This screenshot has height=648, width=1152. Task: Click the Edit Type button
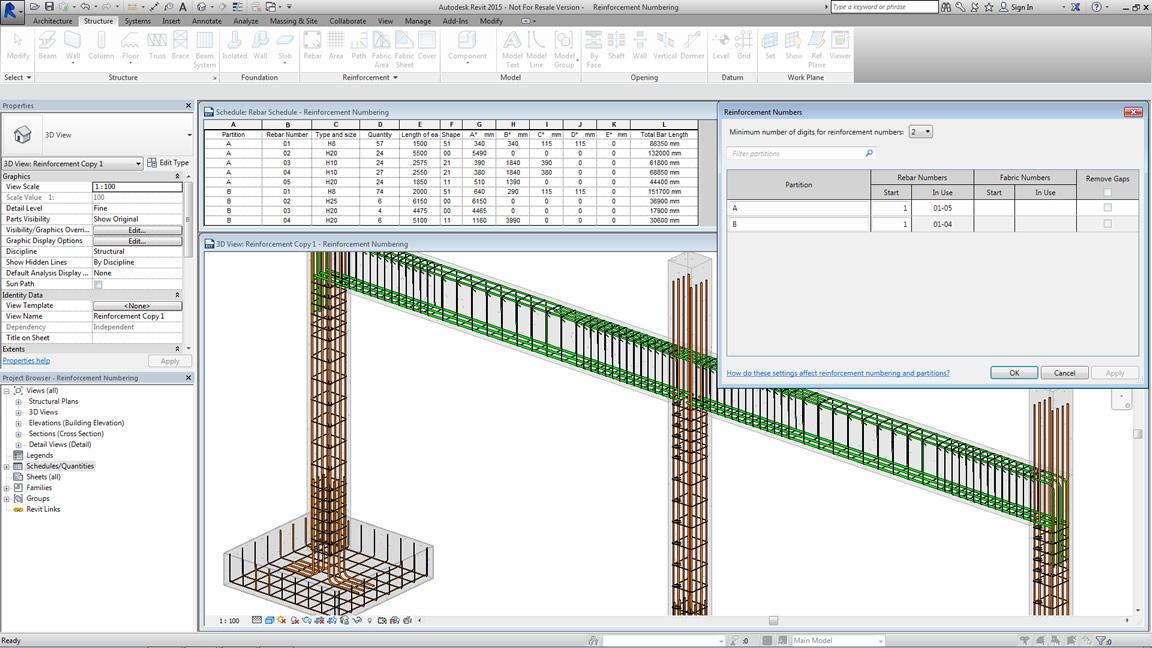168,163
